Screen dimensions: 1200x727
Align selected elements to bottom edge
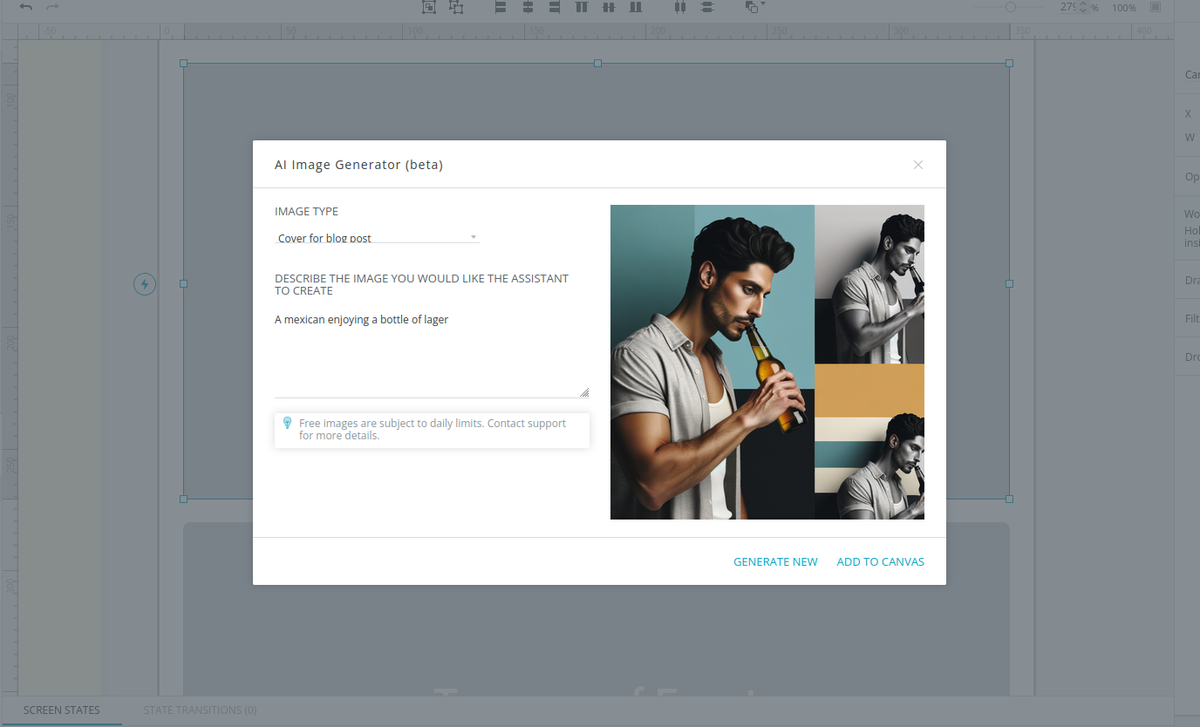pyautogui.click(x=634, y=7)
